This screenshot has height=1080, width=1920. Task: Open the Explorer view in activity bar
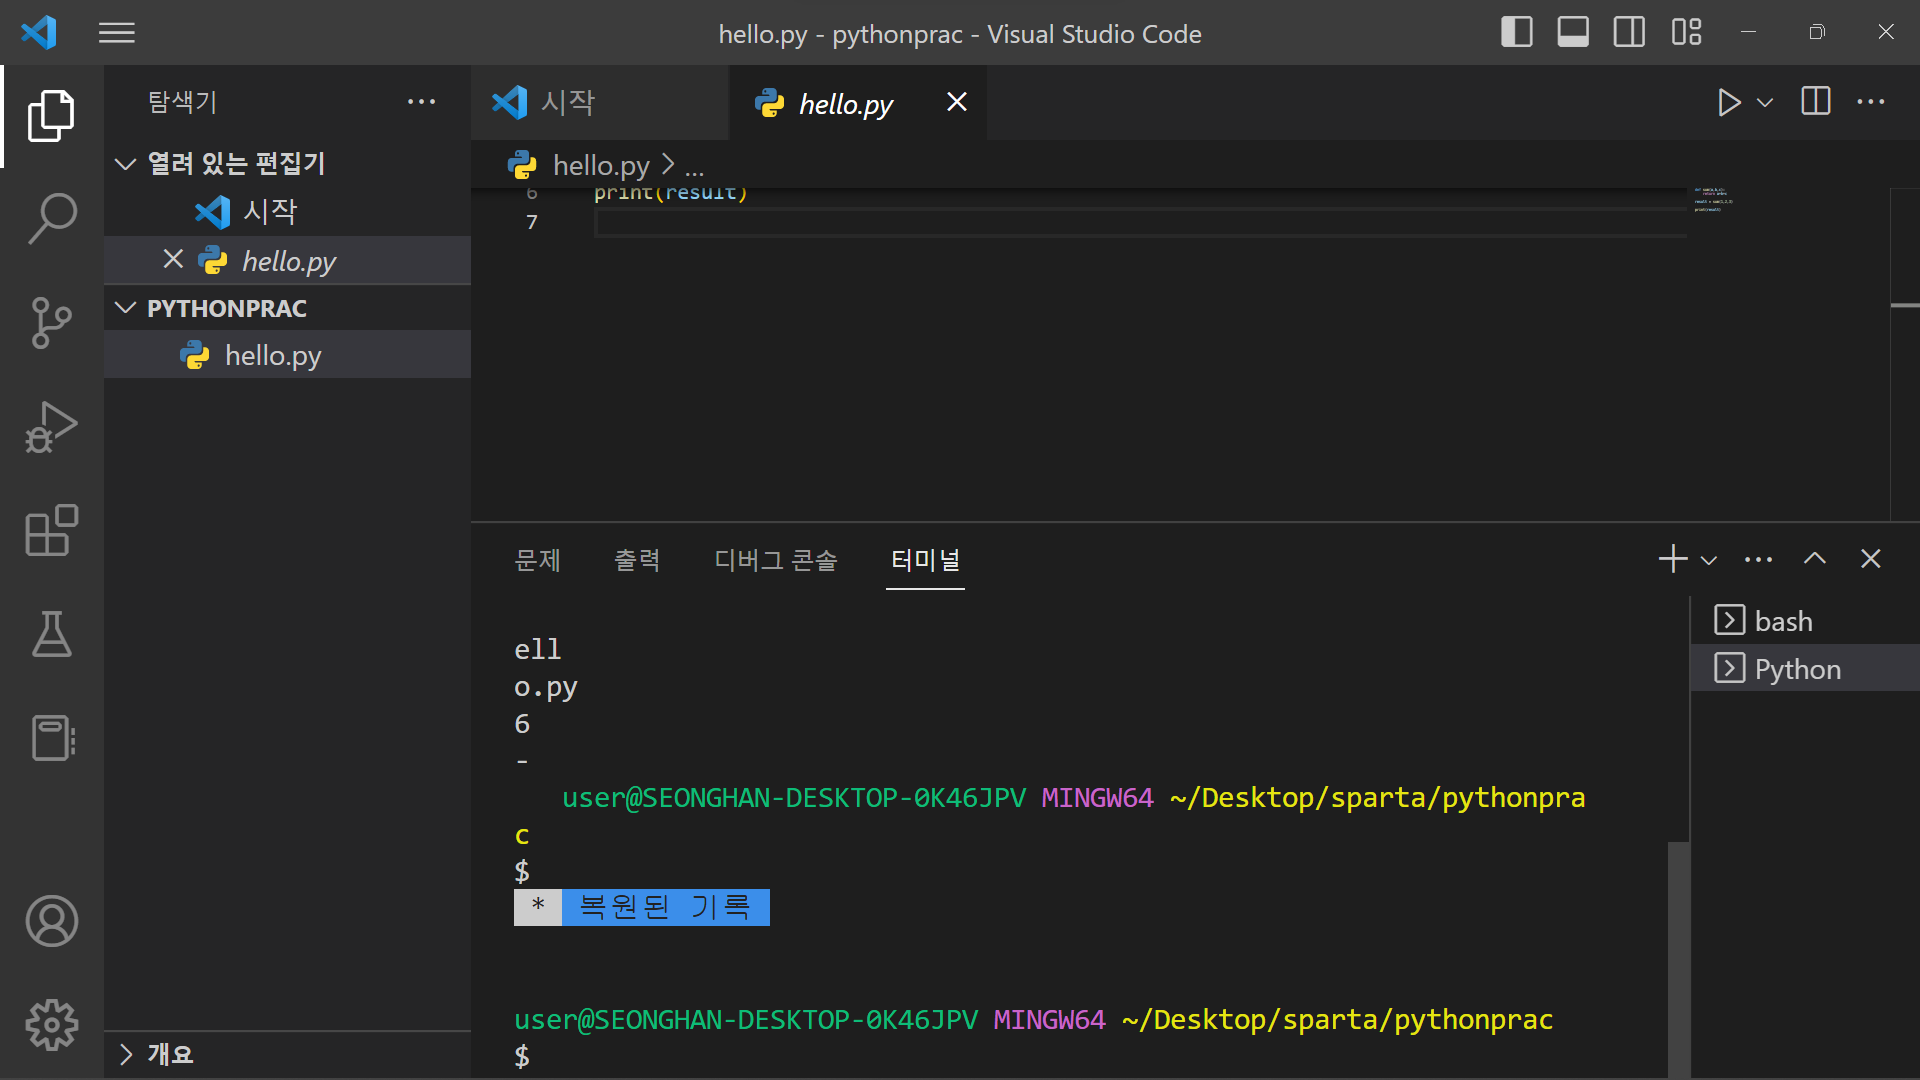click(x=52, y=116)
